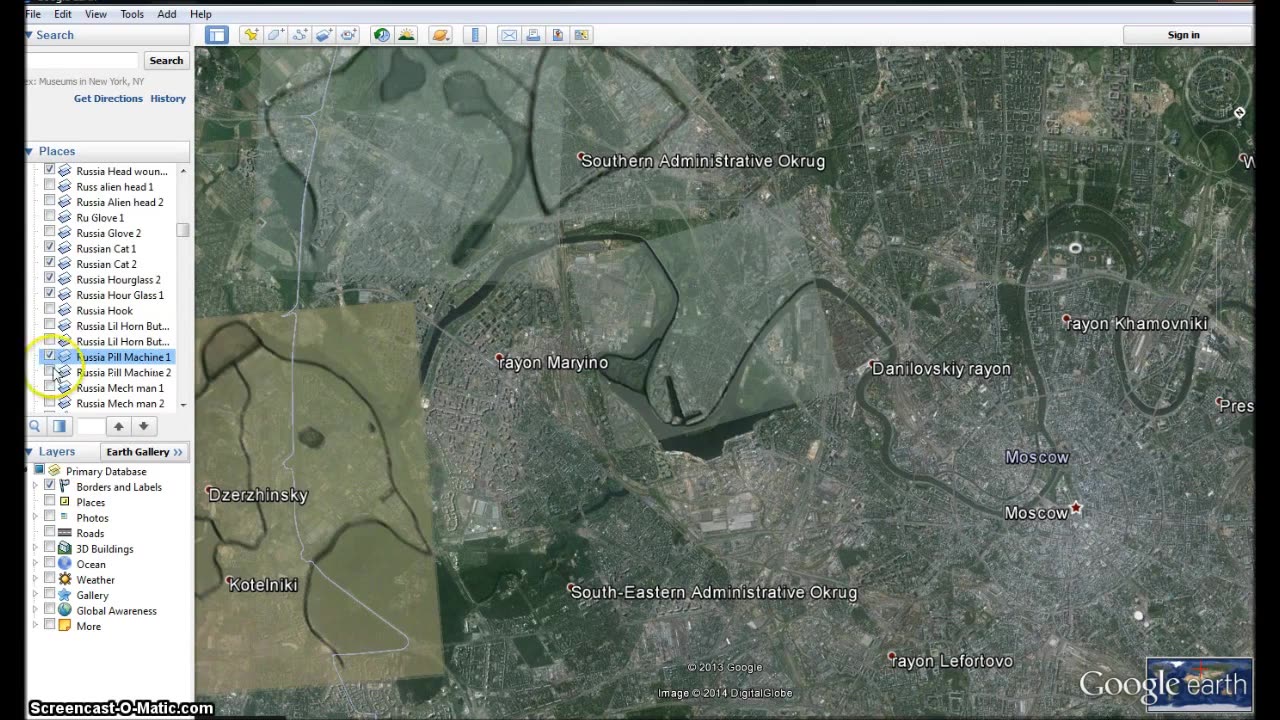
Task: Expand the More layer node
Action: tap(35, 626)
